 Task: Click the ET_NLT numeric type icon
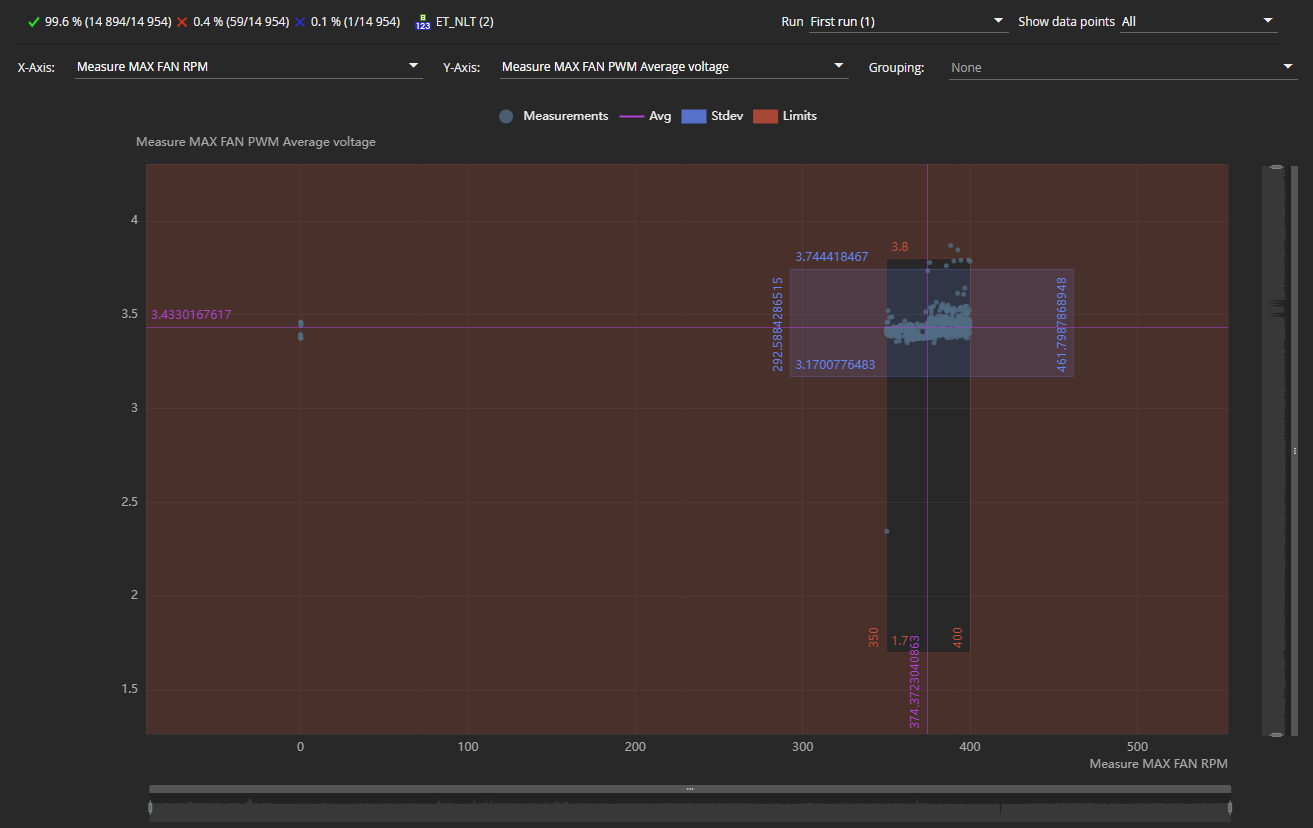423,21
